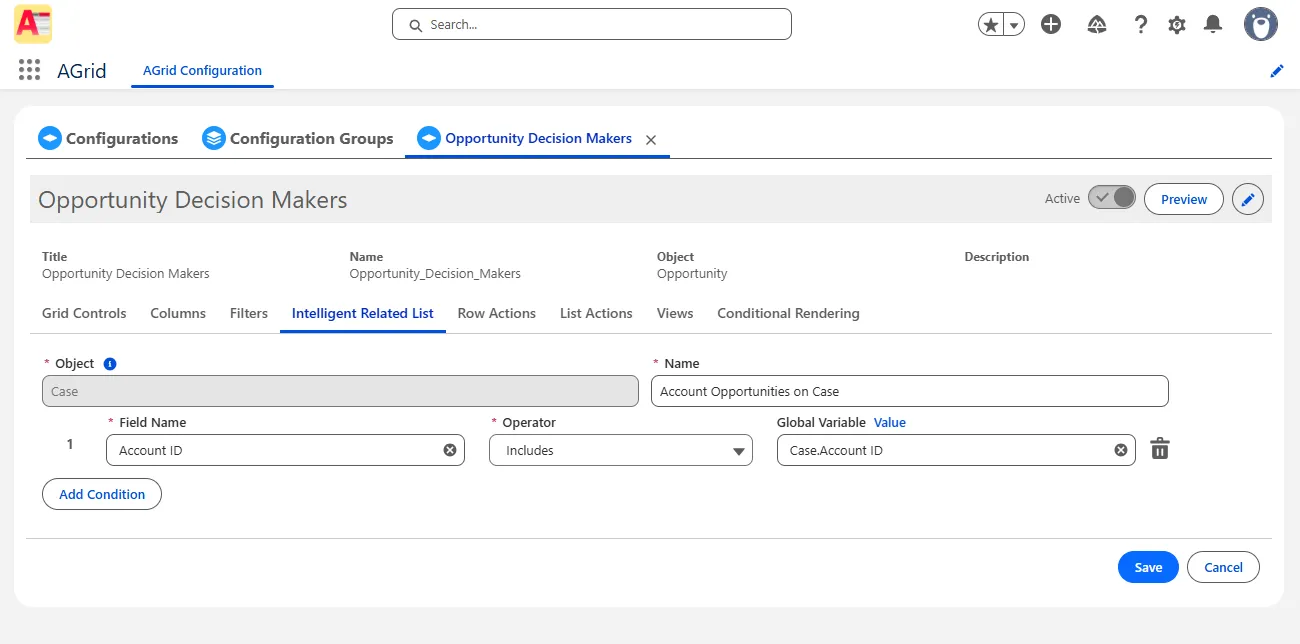This screenshot has width=1300, height=644.
Task: Open the App Launcher grid icon
Action: point(29,70)
